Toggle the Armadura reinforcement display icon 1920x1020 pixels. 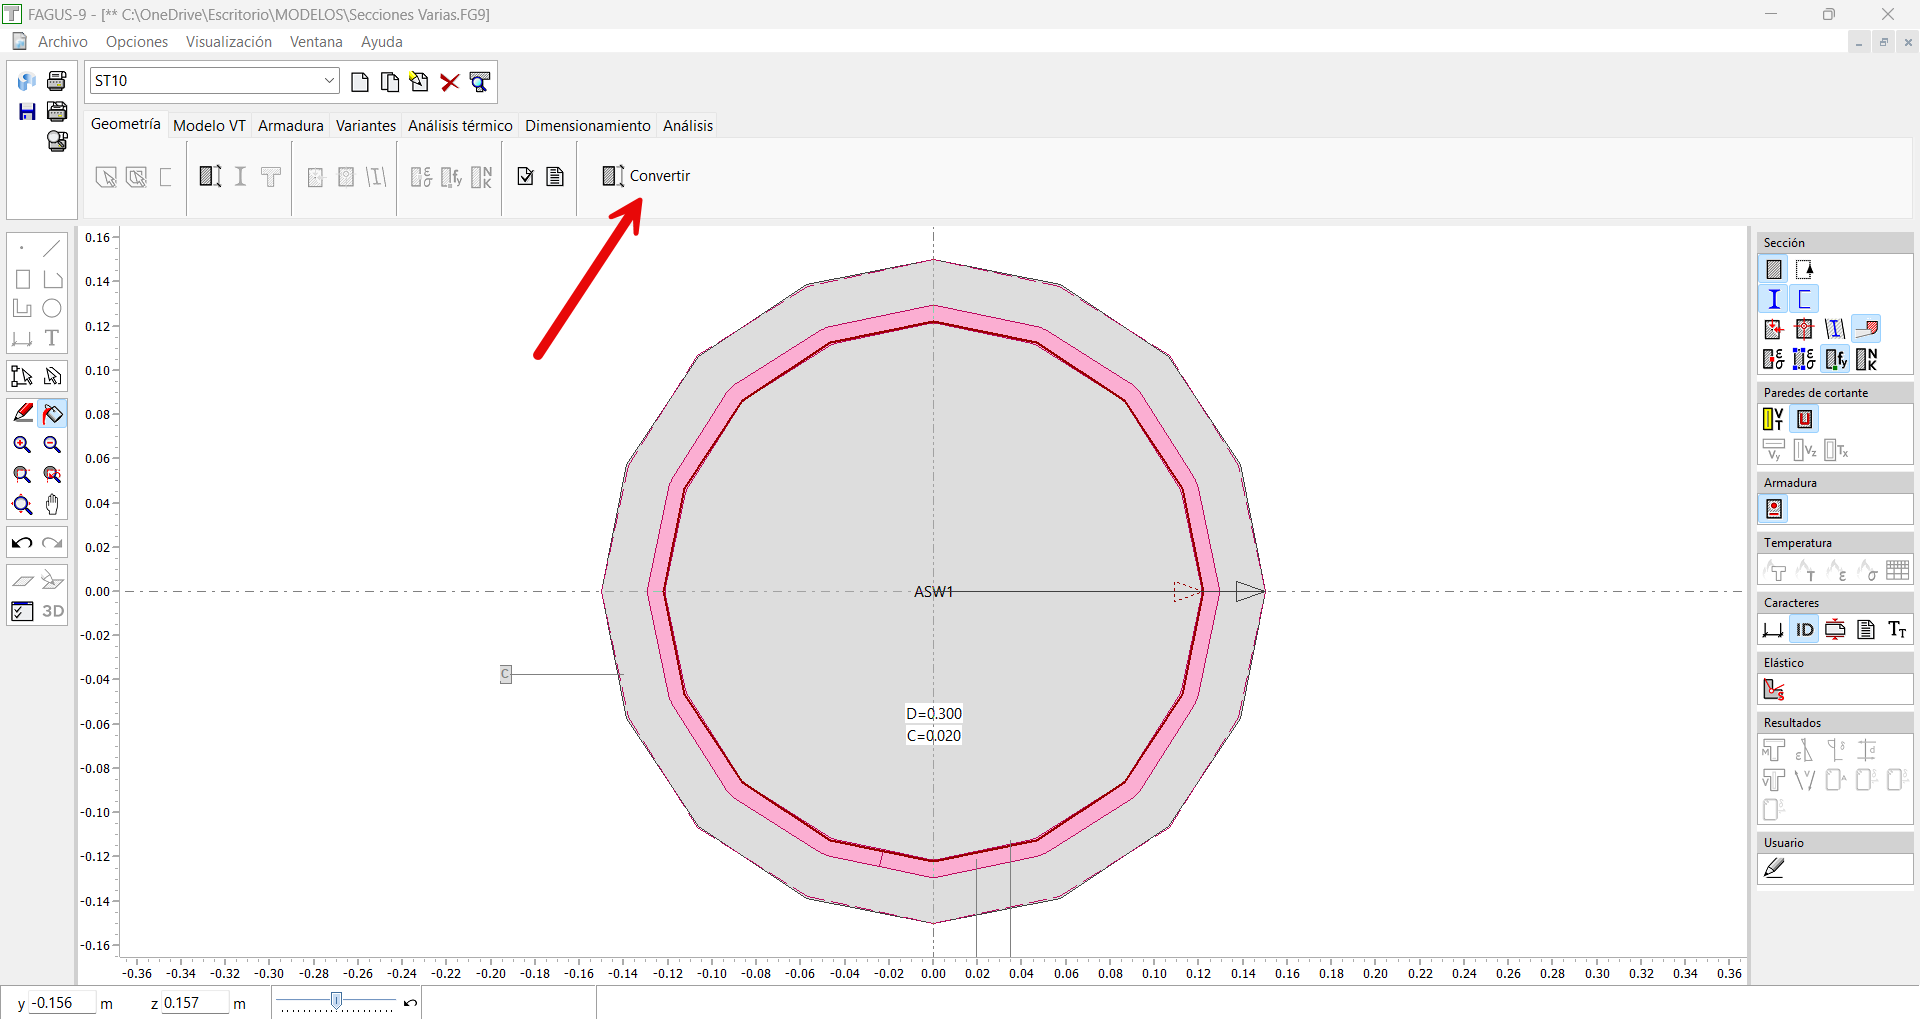coord(1774,509)
